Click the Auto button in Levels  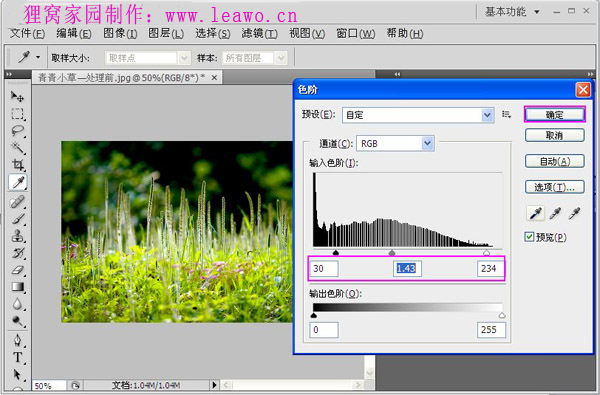[554, 161]
